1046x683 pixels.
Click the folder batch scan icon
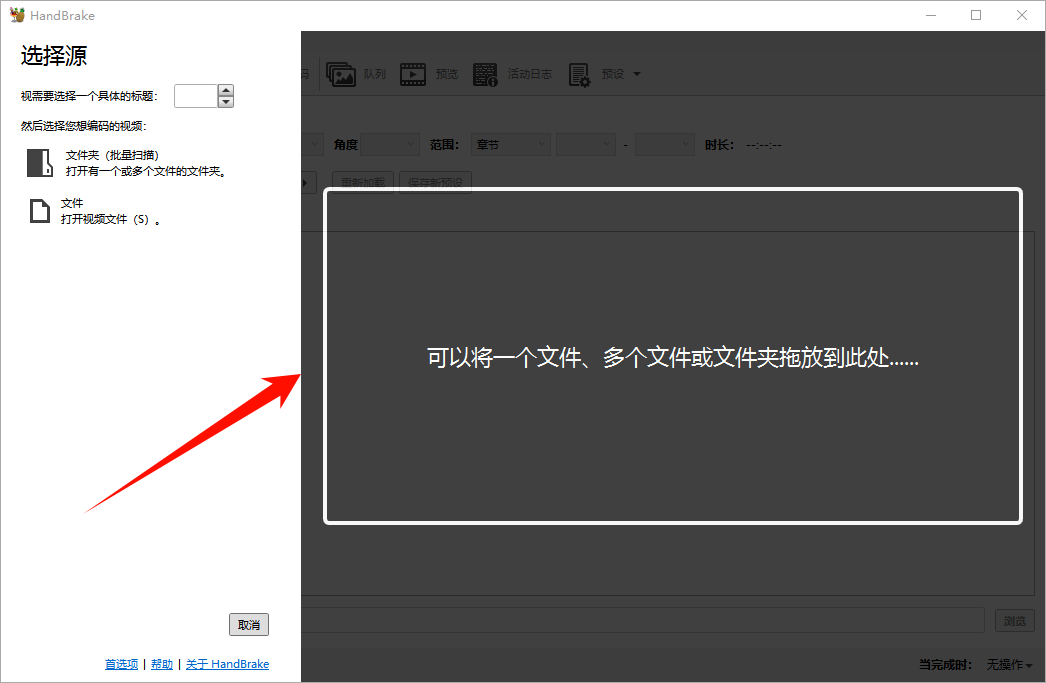[40, 163]
